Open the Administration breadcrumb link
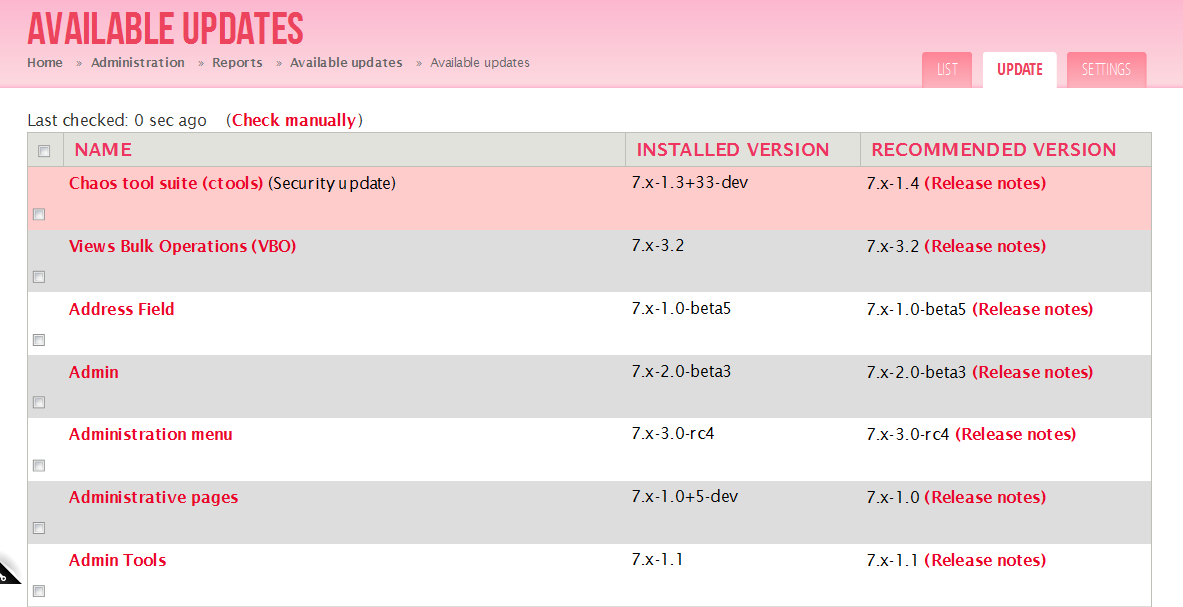The height and width of the screenshot is (607, 1183). pos(138,63)
